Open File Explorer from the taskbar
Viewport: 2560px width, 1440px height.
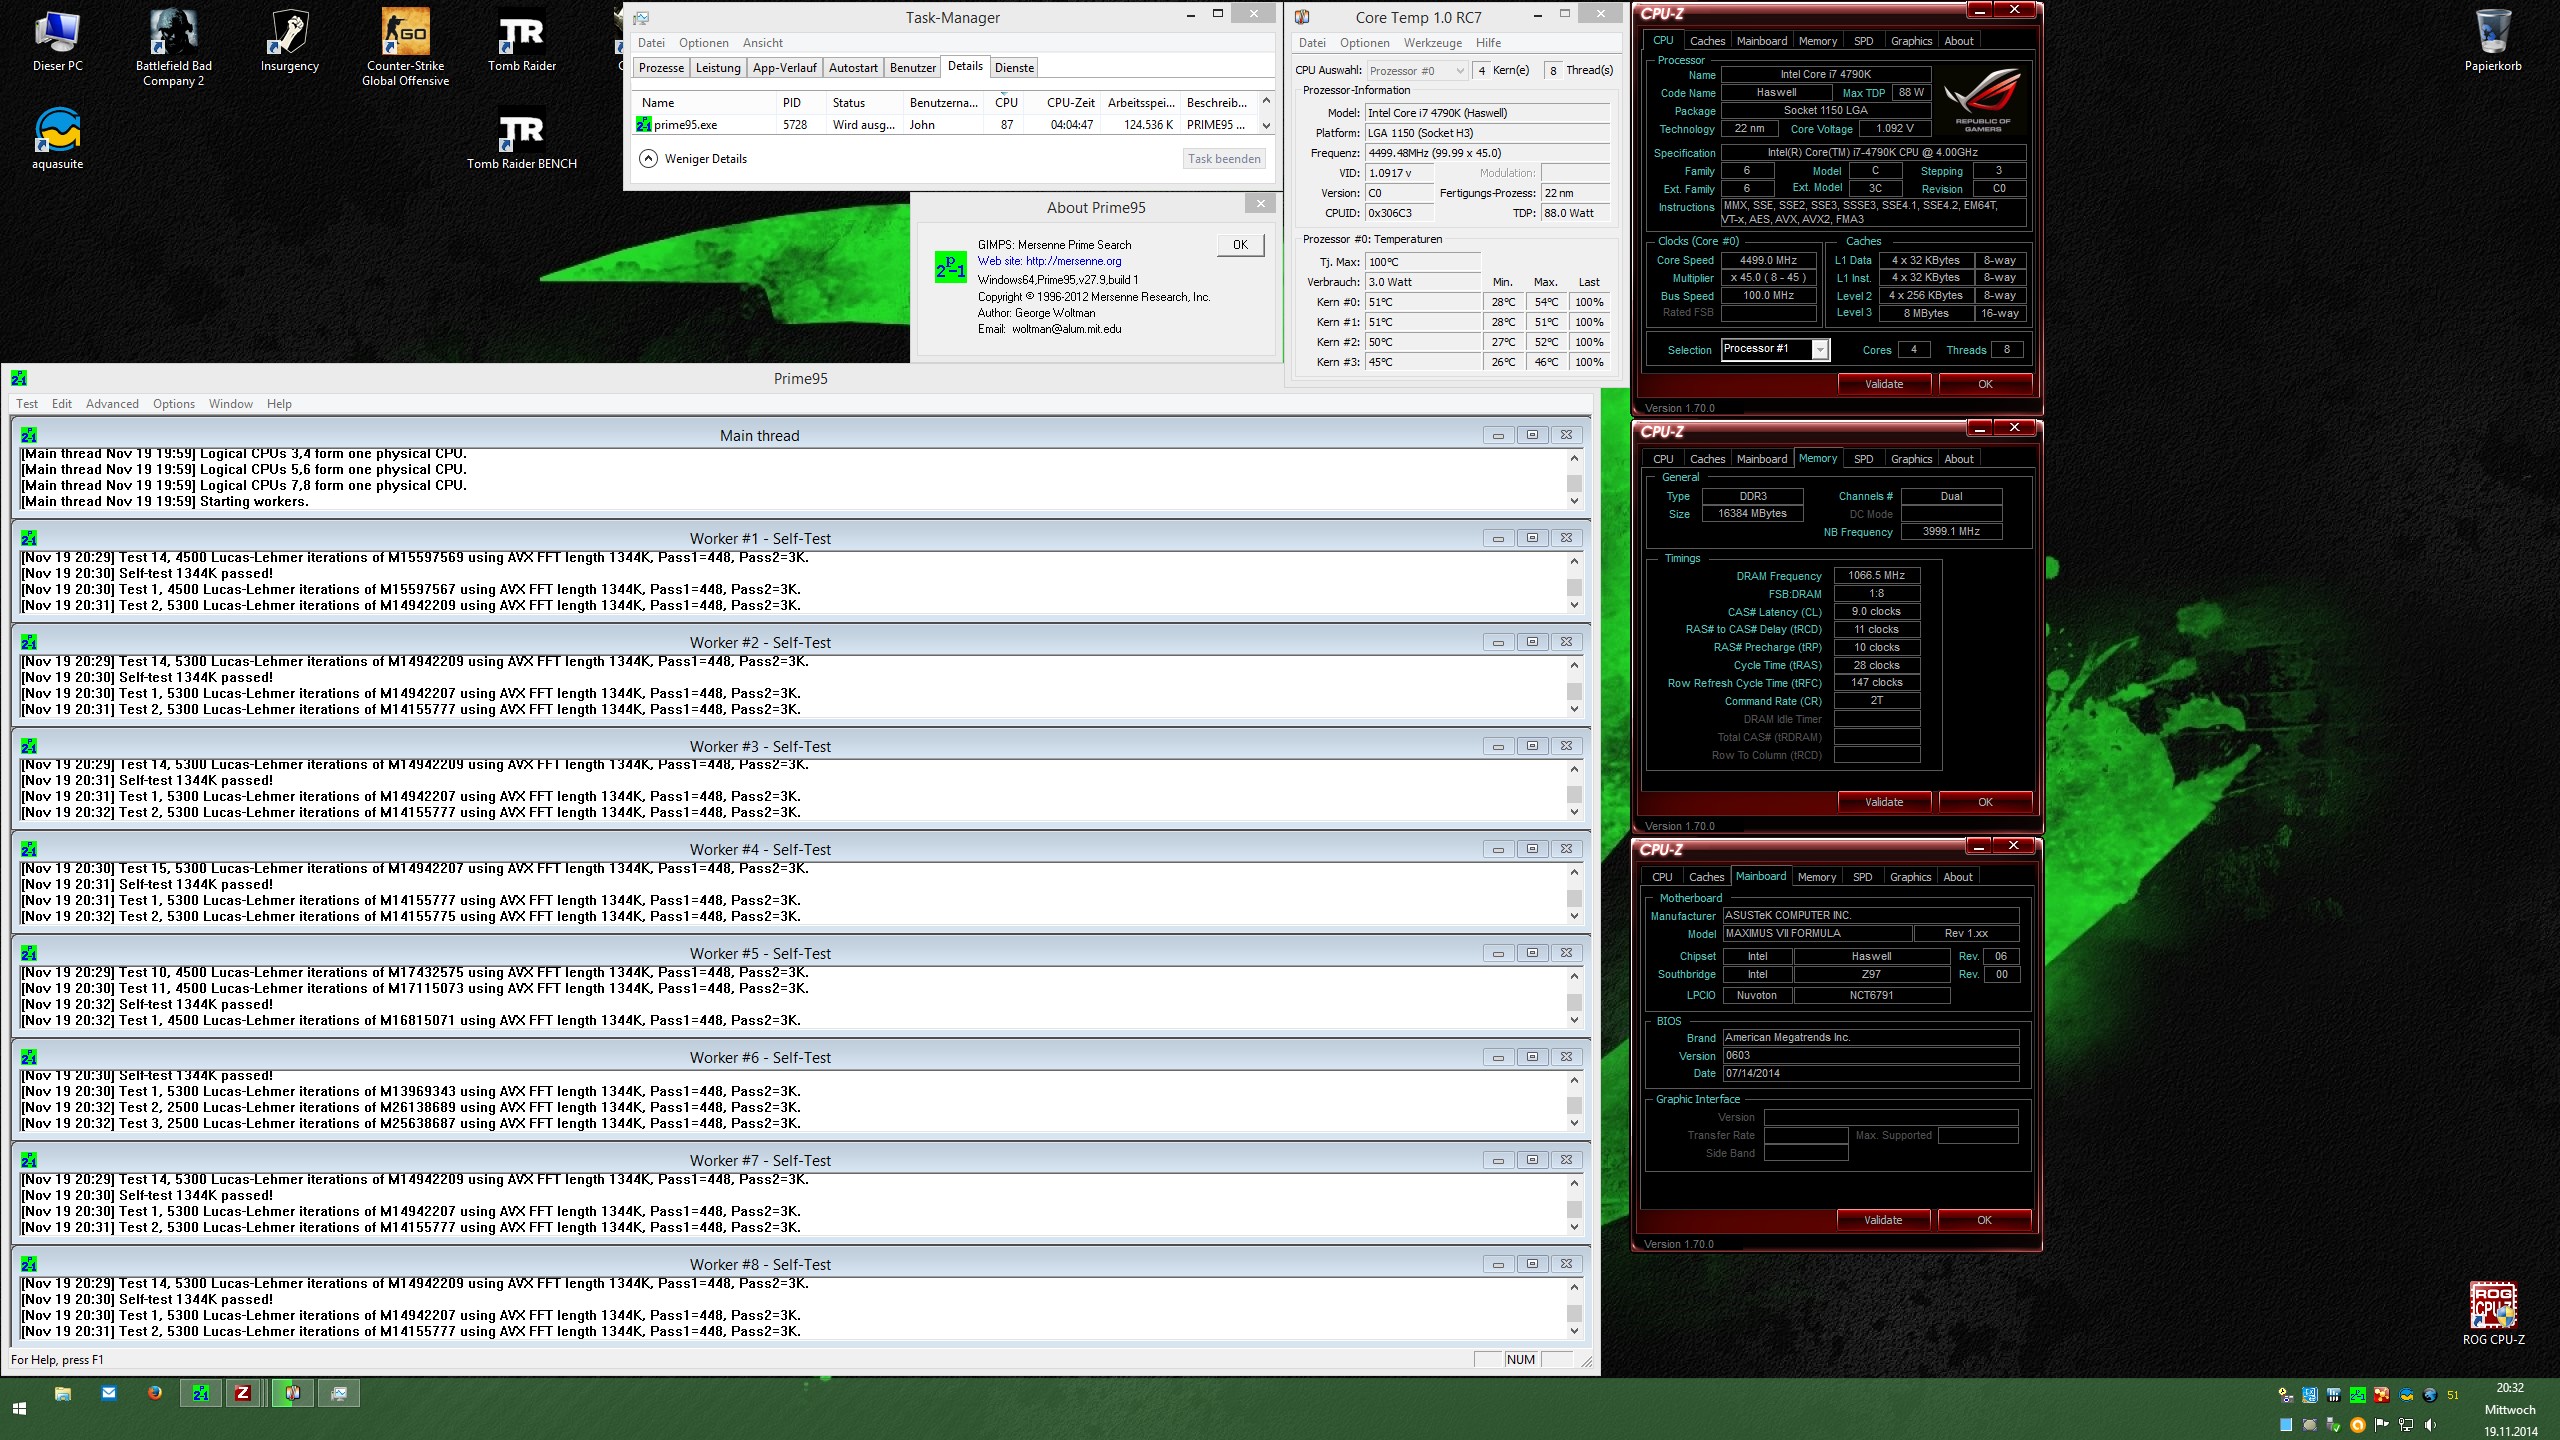(x=63, y=1392)
